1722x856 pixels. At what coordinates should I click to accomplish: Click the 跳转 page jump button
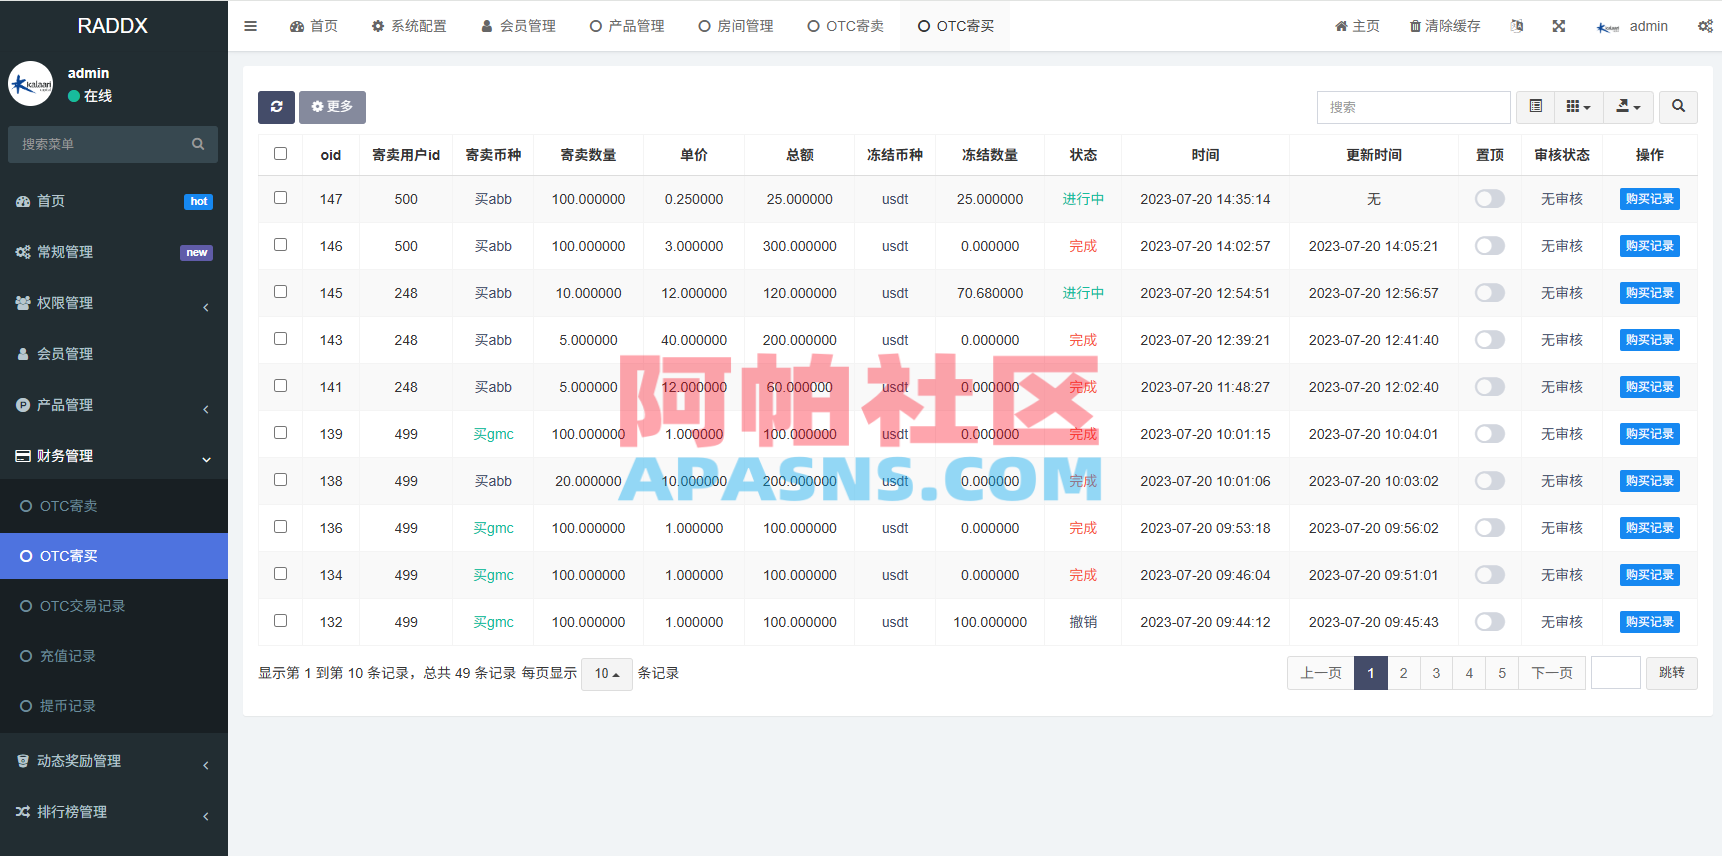click(x=1671, y=673)
